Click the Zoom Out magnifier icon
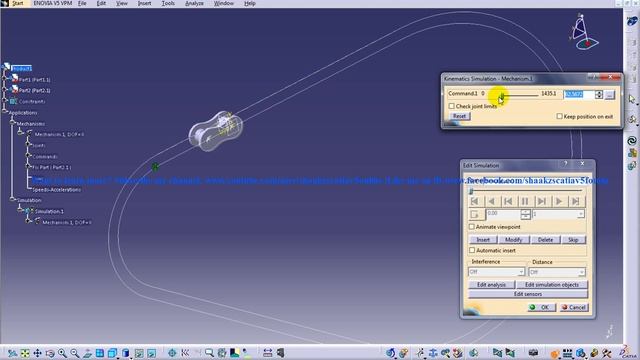The image size is (640, 360). (x=75, y=353)
